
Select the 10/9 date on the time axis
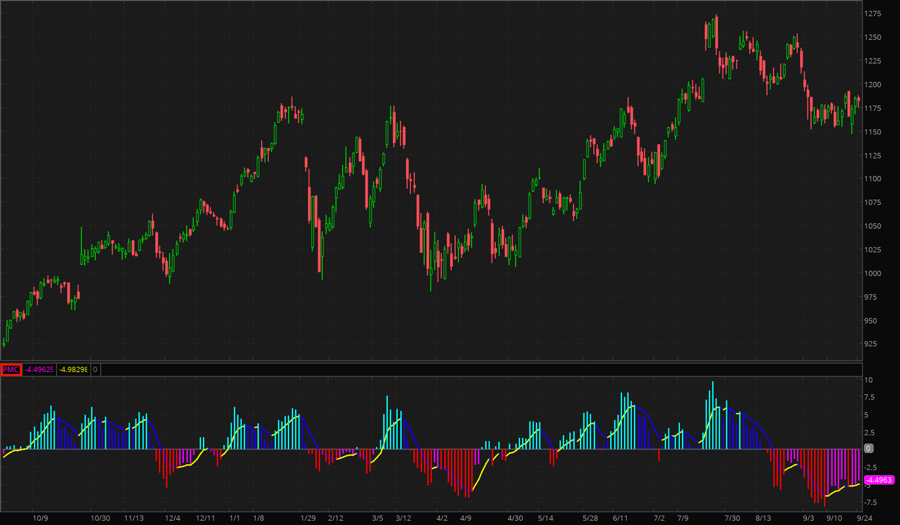(x=41, y=518)
